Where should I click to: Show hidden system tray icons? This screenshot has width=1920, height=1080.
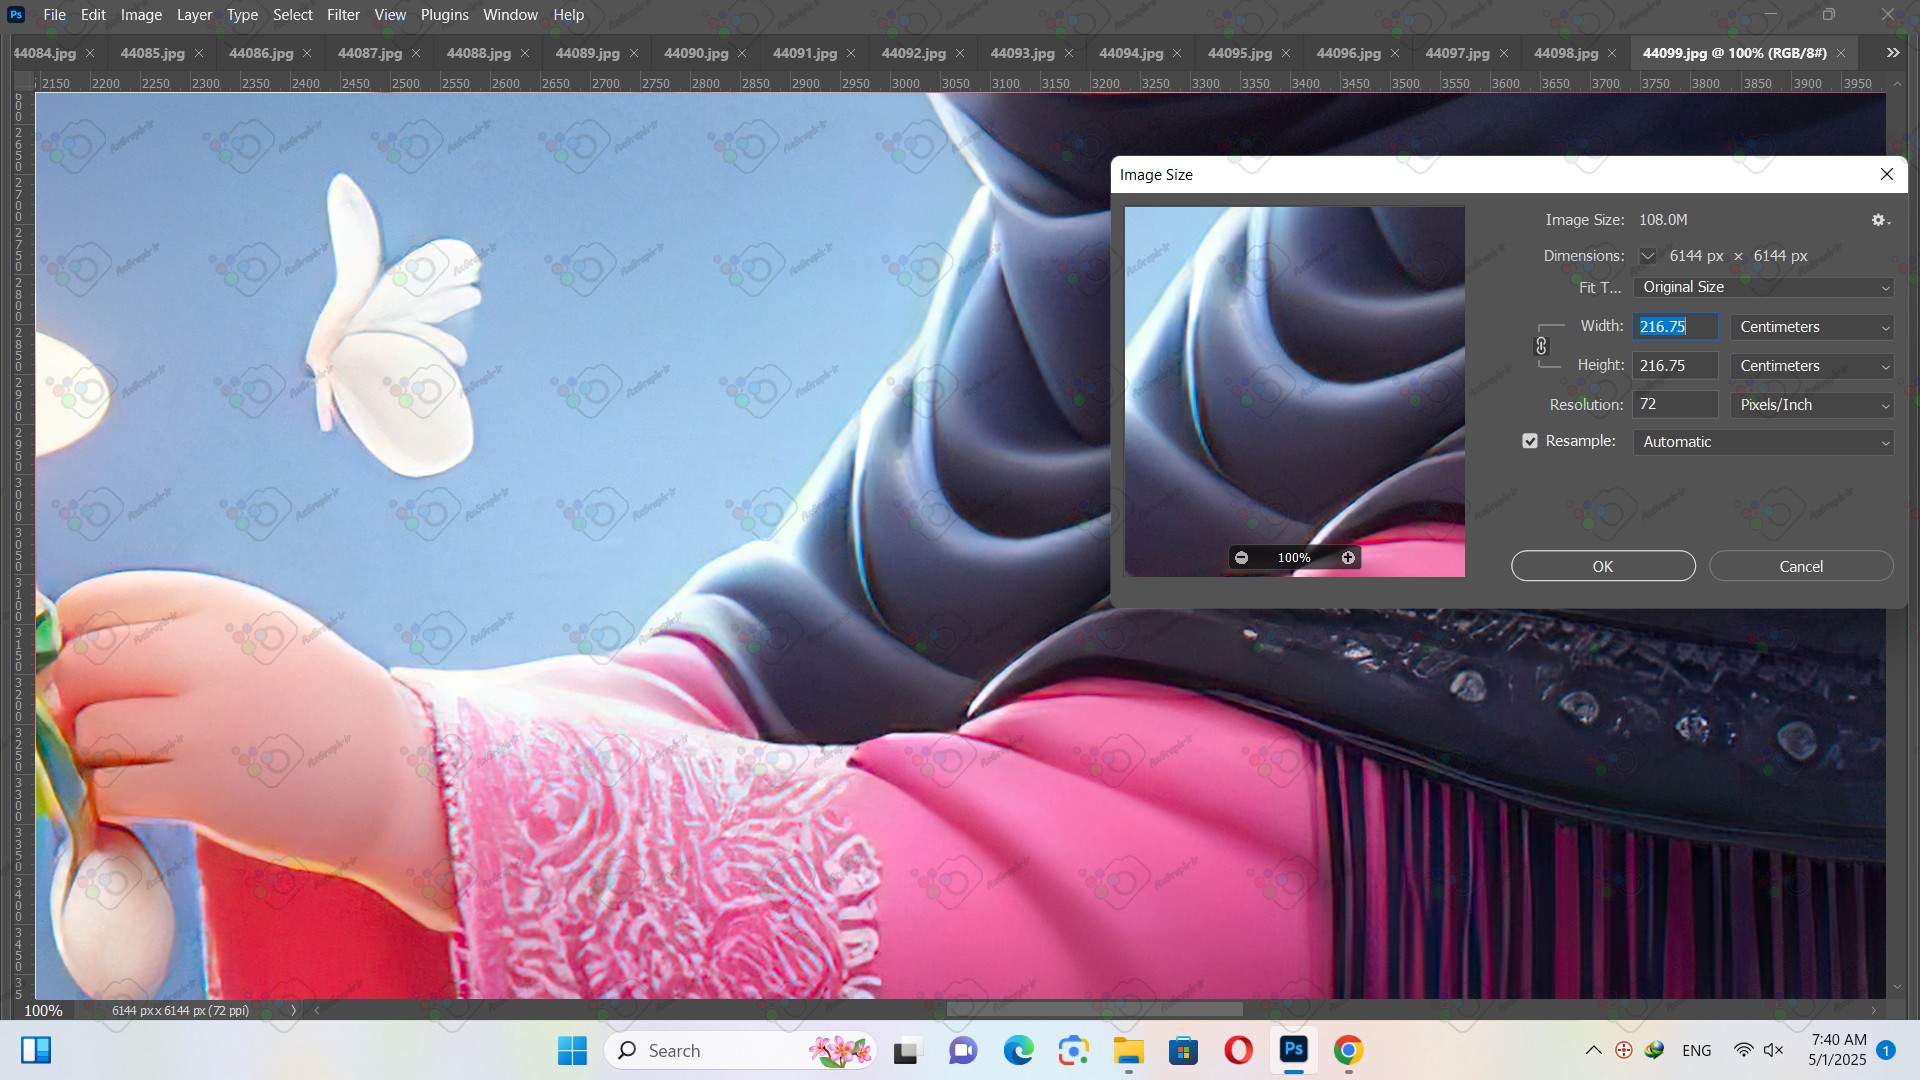(x=1594, y=1050)
